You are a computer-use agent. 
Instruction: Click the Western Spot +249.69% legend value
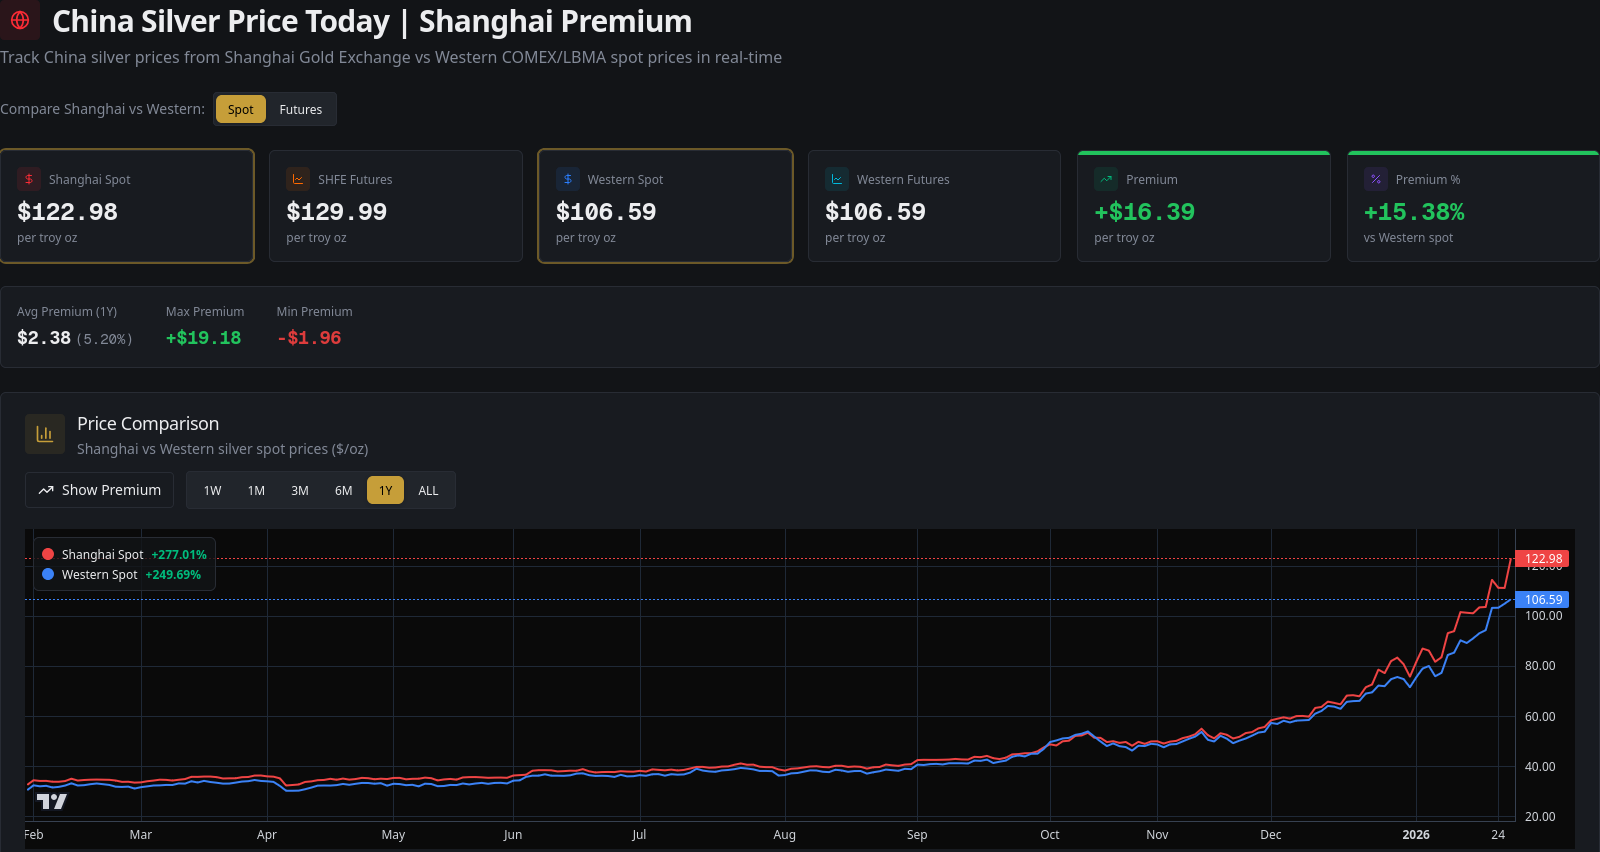173,575
